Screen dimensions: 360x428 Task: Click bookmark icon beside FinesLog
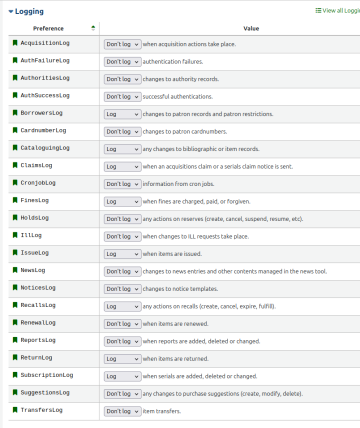coord(15,200)
